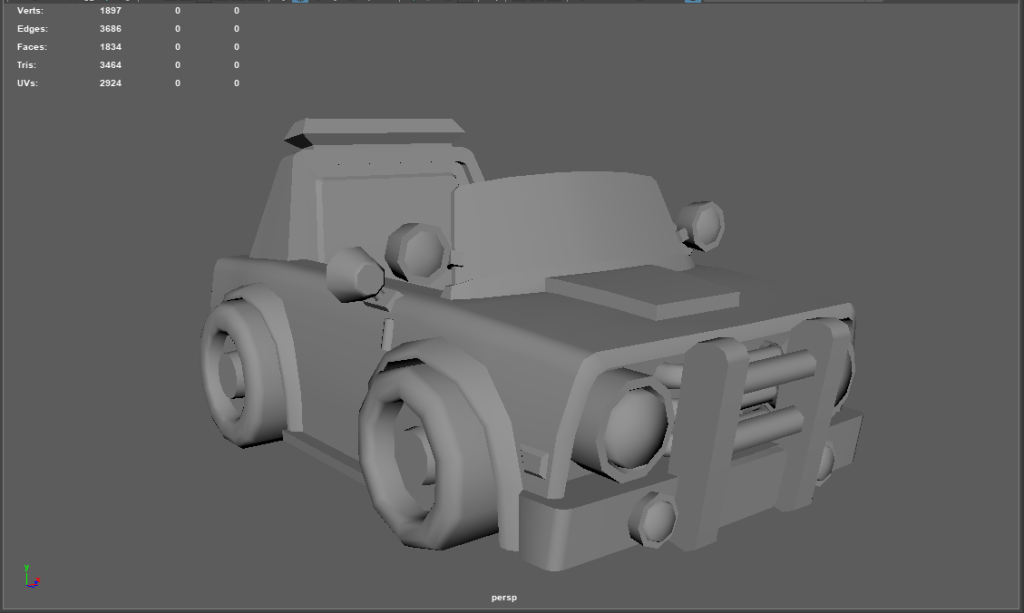The height and width of the screenshot is (613, 1024).
Task: Click the Edges count label in HUD
Action: (32, 29)
